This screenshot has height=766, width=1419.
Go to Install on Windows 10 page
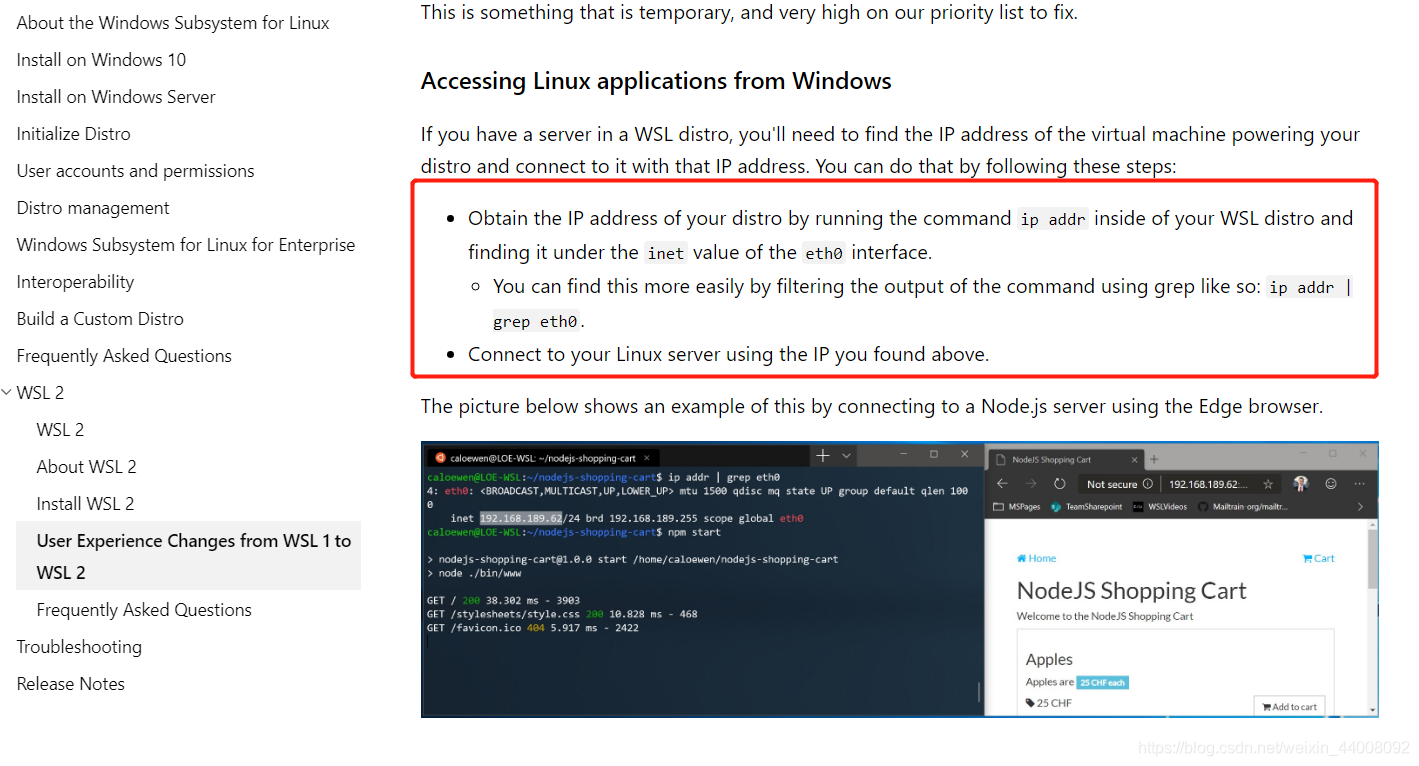(101, 60)
